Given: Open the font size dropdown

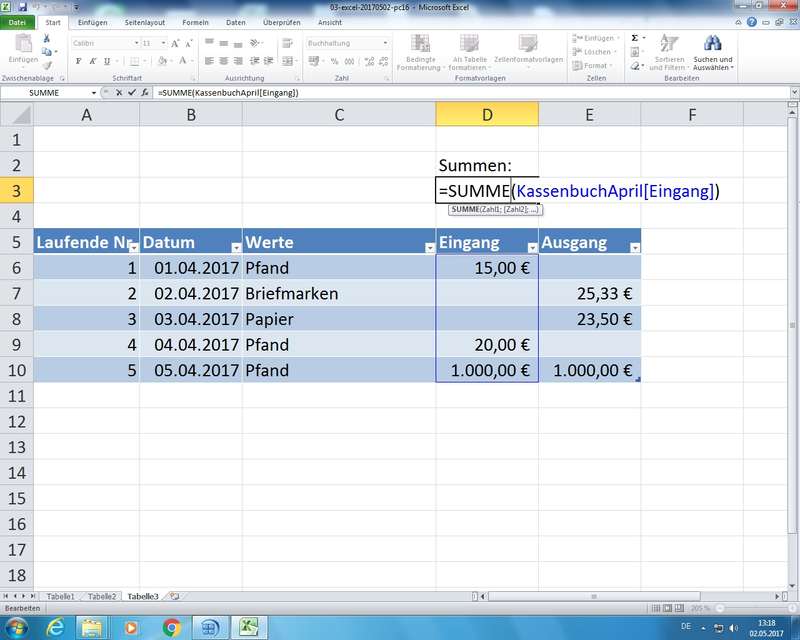Looking at the screenshot, I should [x=163, y=43].
